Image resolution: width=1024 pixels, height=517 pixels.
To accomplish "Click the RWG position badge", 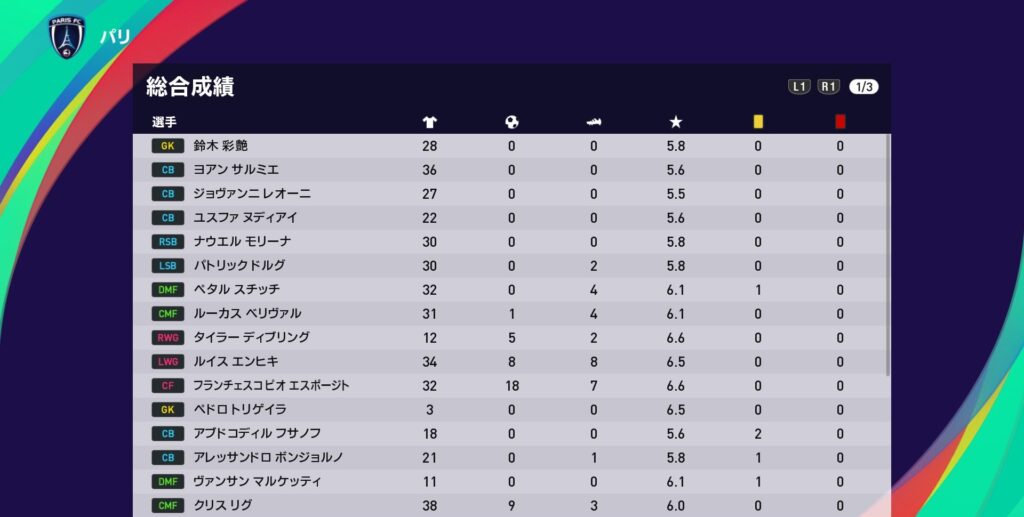I will [x=167, y=338].
